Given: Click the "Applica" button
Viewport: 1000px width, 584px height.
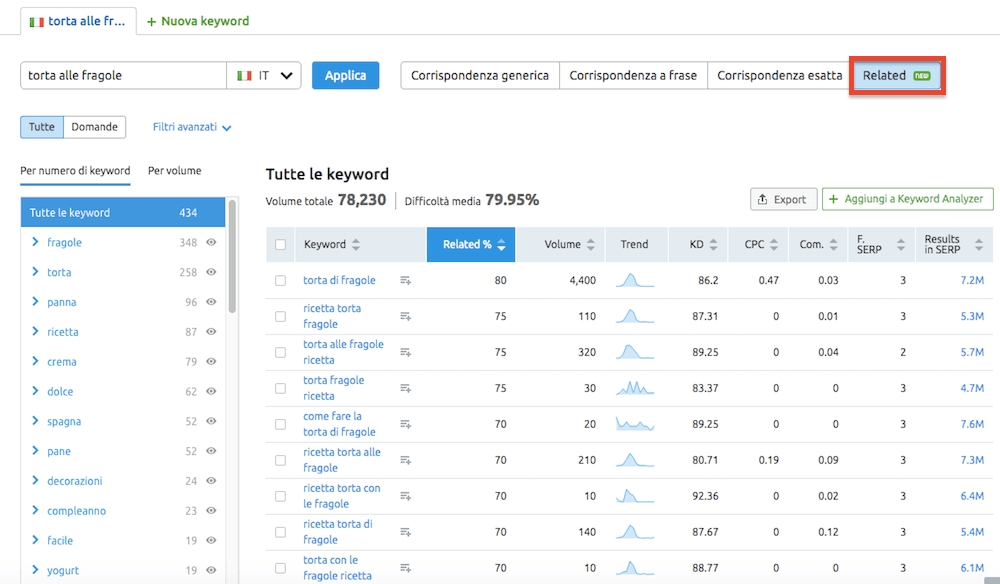Looking at the screenshot, I should coord(345,75).
